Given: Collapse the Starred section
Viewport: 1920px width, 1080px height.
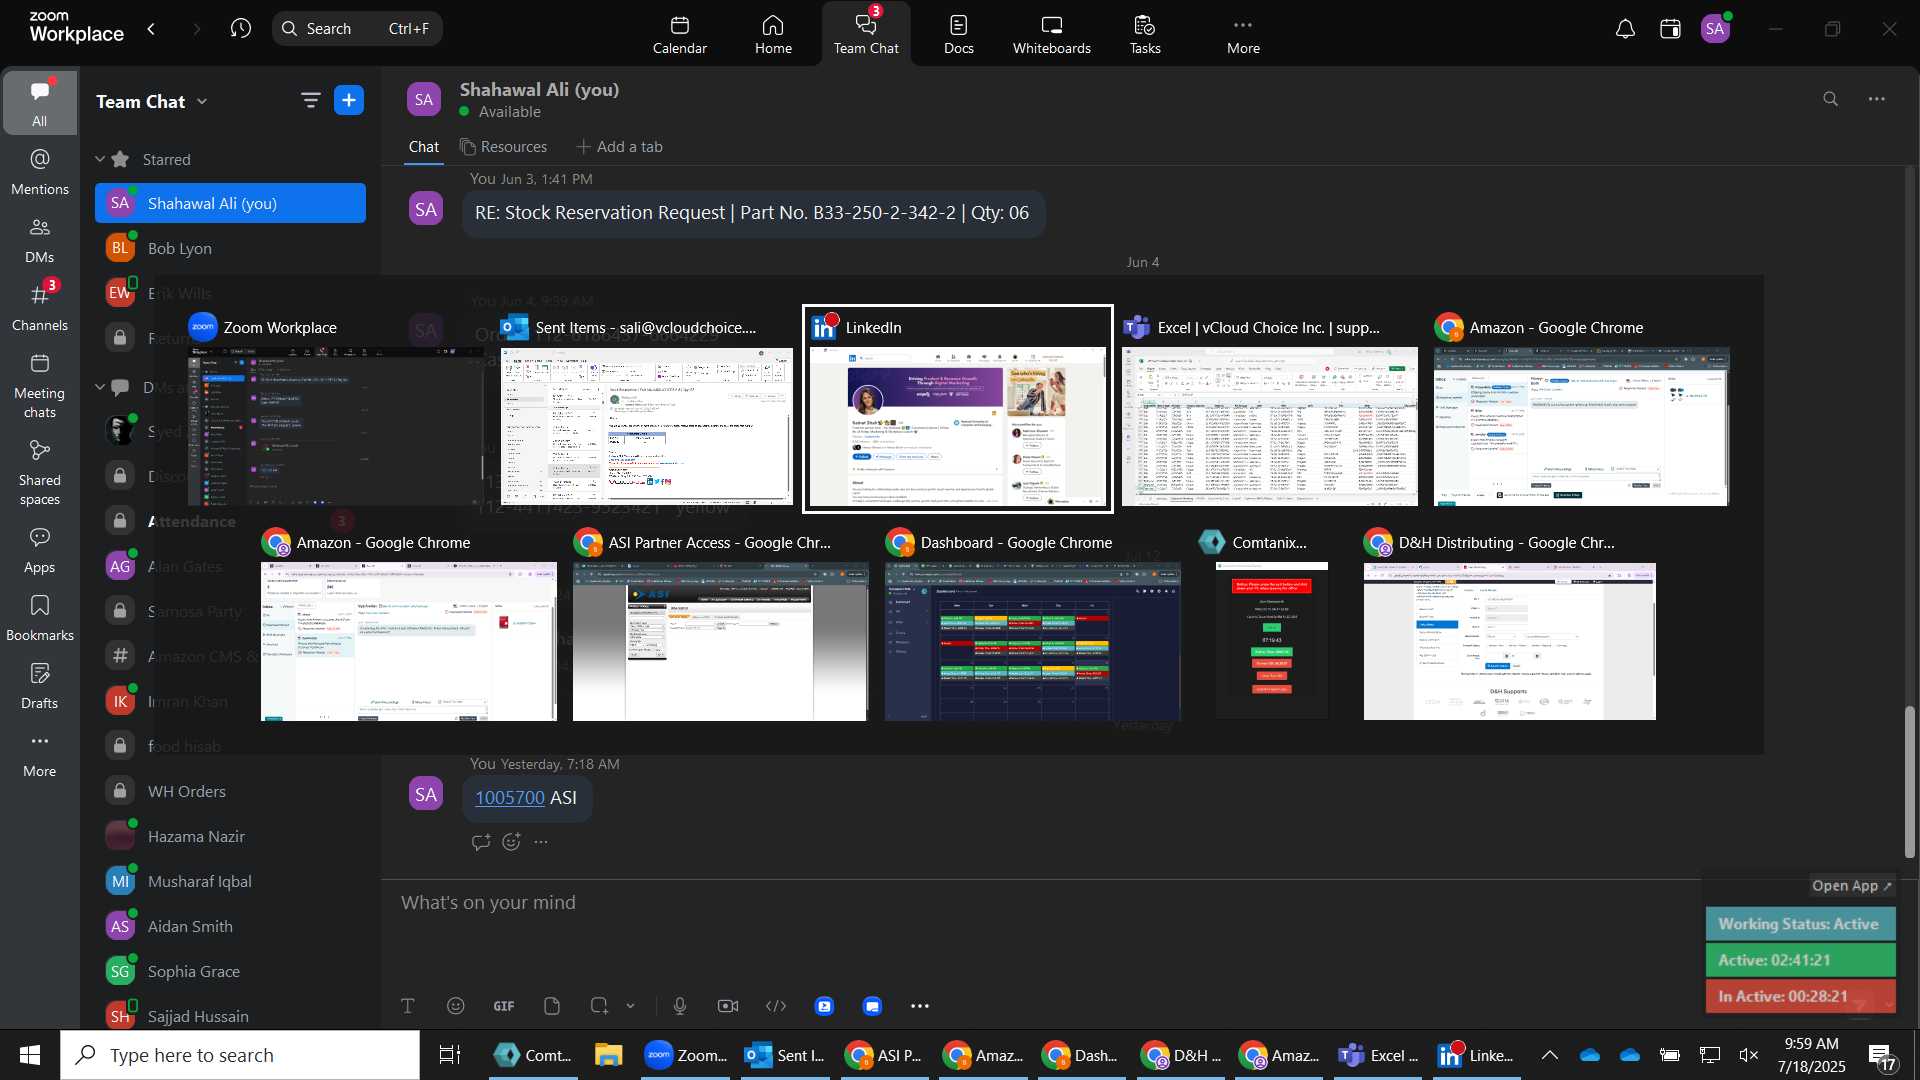Looking at the screenshot, I should 100,159.
